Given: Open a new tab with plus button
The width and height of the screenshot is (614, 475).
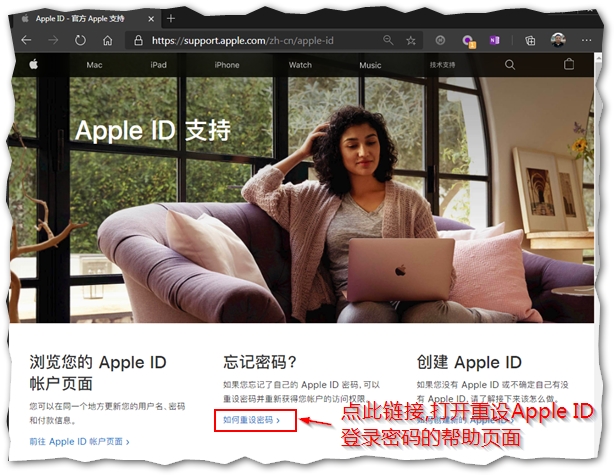Looking at the screenshot, I should point(171,18).
